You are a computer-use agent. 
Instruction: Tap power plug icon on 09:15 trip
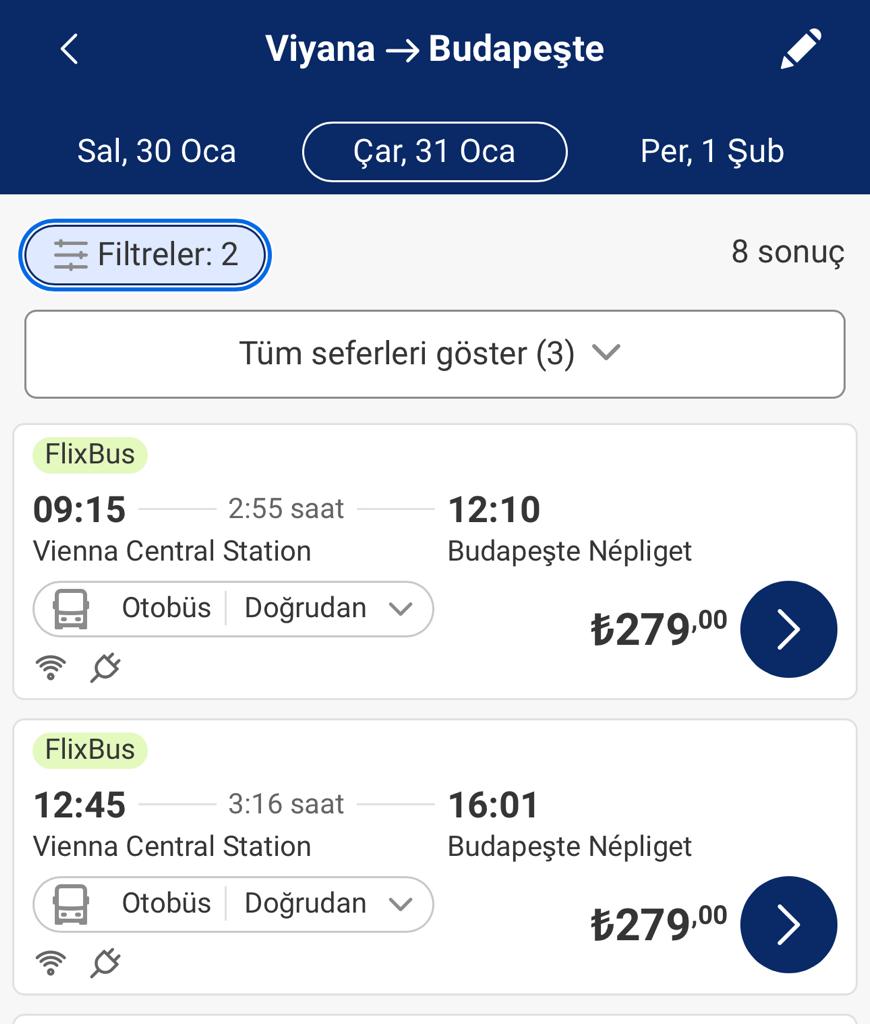(105, 667)
